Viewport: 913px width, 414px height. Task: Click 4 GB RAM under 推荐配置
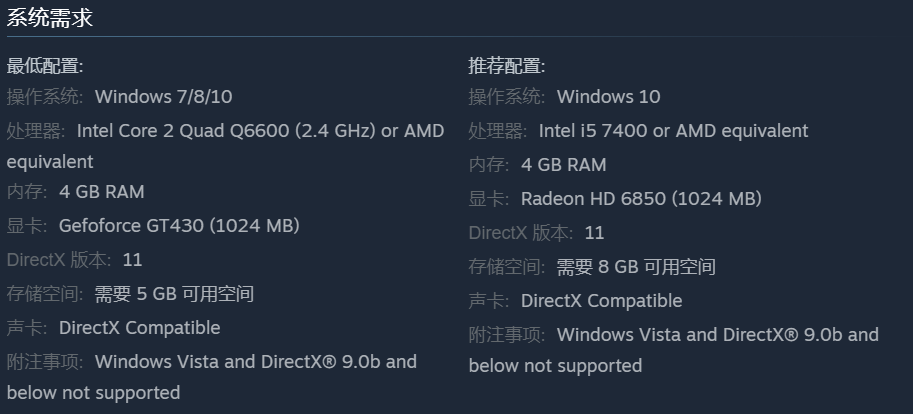point(563,164)
